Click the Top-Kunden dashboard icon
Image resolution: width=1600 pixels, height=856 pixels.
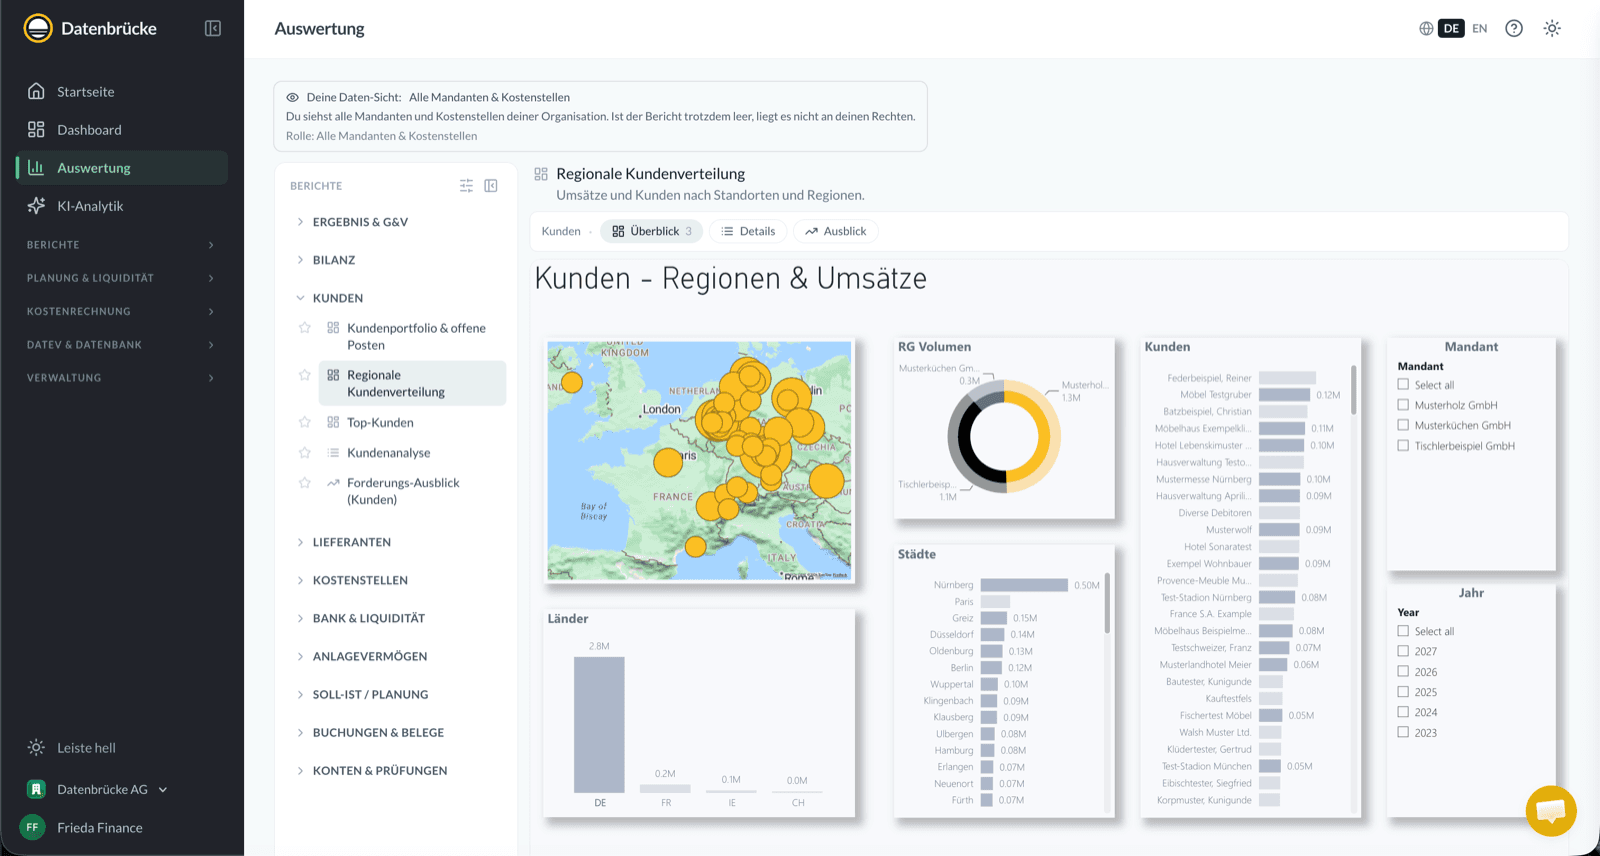333,422
